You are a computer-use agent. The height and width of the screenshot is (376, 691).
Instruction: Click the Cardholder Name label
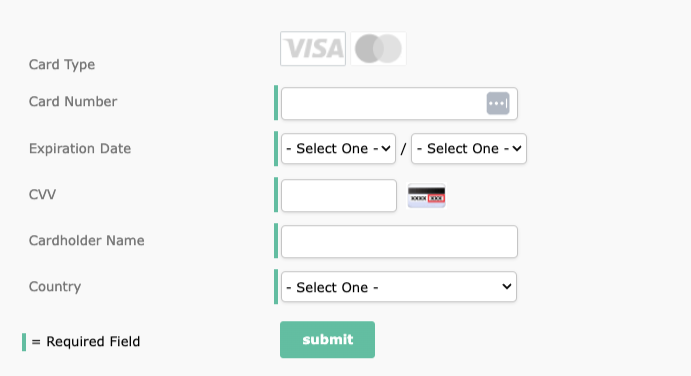pyautogui.click(x=86, y=241)
